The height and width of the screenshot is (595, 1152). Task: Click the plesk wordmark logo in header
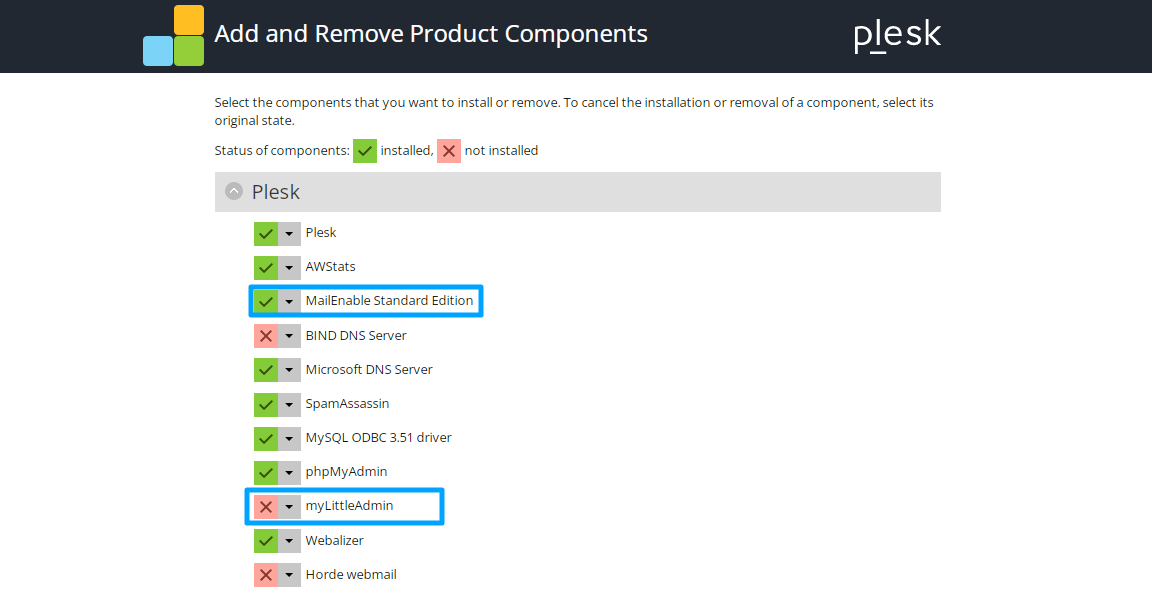897,35
